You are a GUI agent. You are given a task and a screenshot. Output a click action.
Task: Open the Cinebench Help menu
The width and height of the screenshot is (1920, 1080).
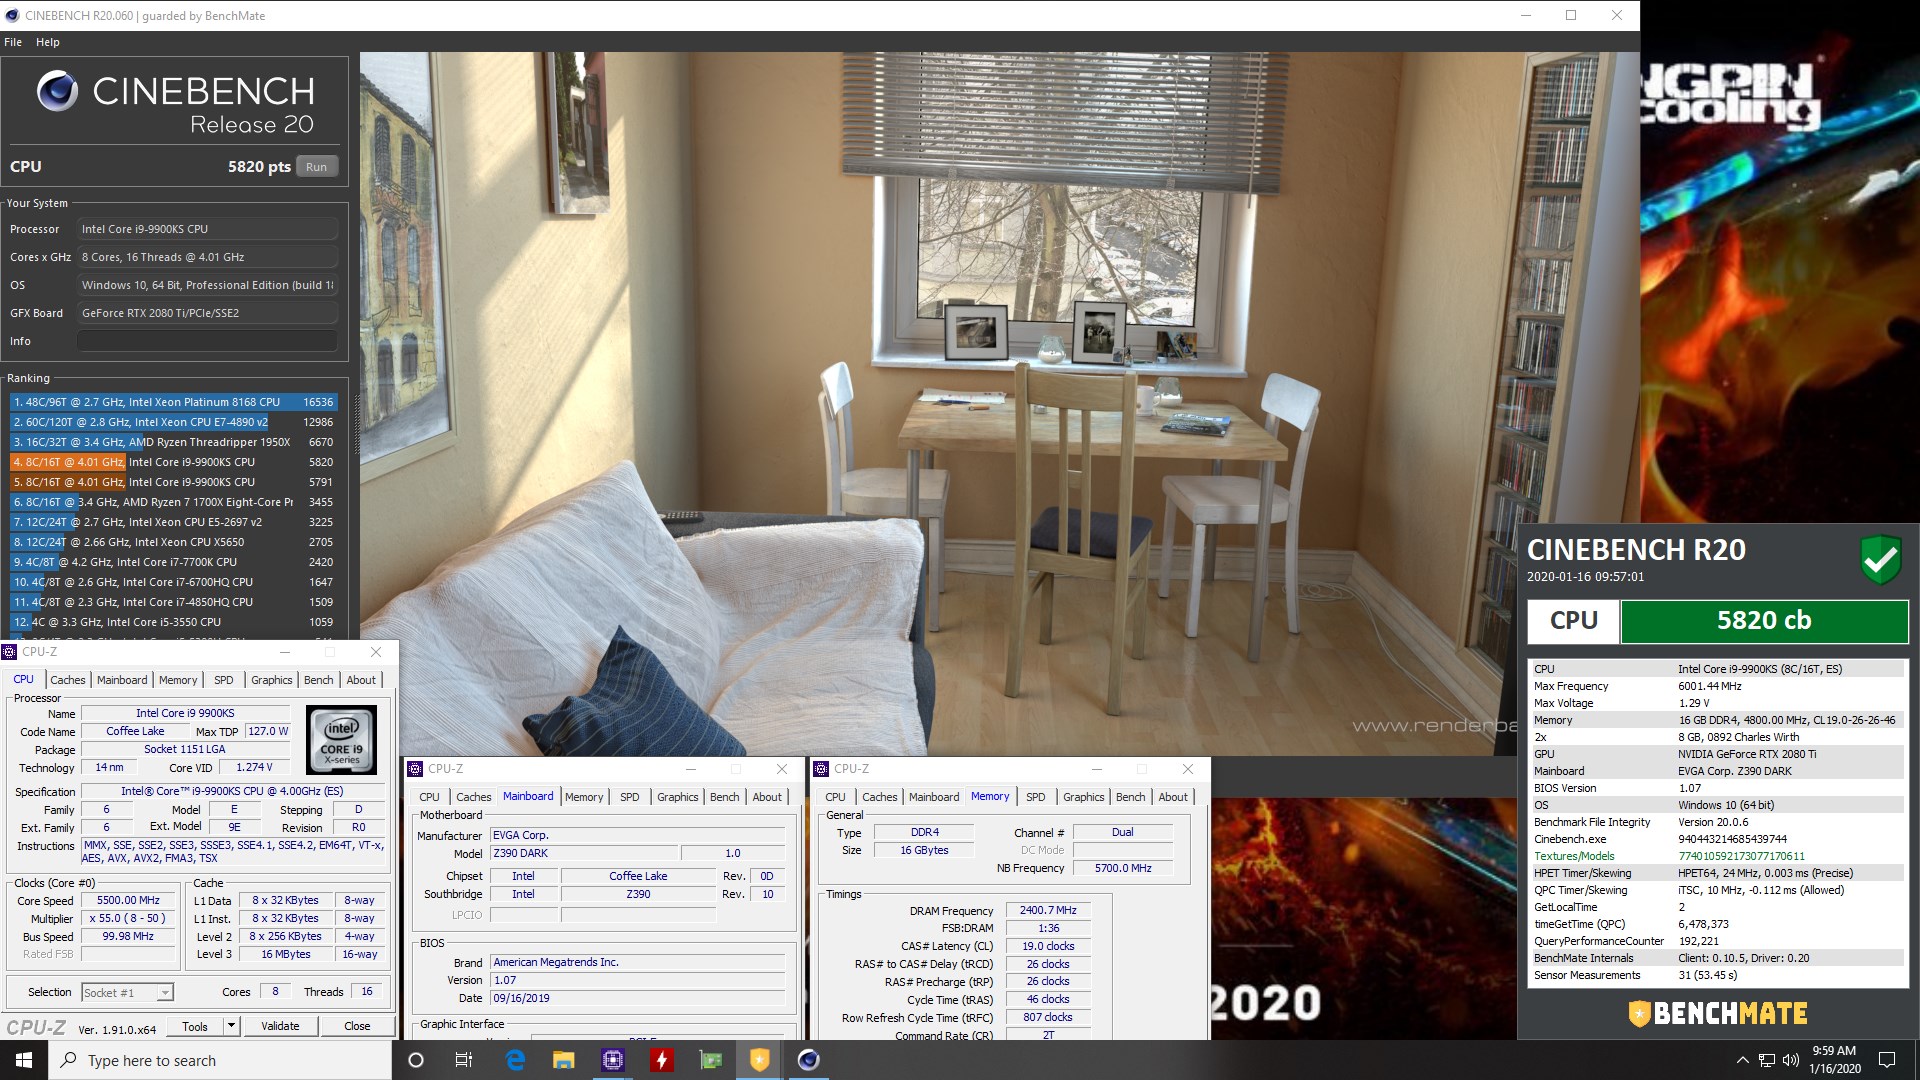[x=48, y=42]
